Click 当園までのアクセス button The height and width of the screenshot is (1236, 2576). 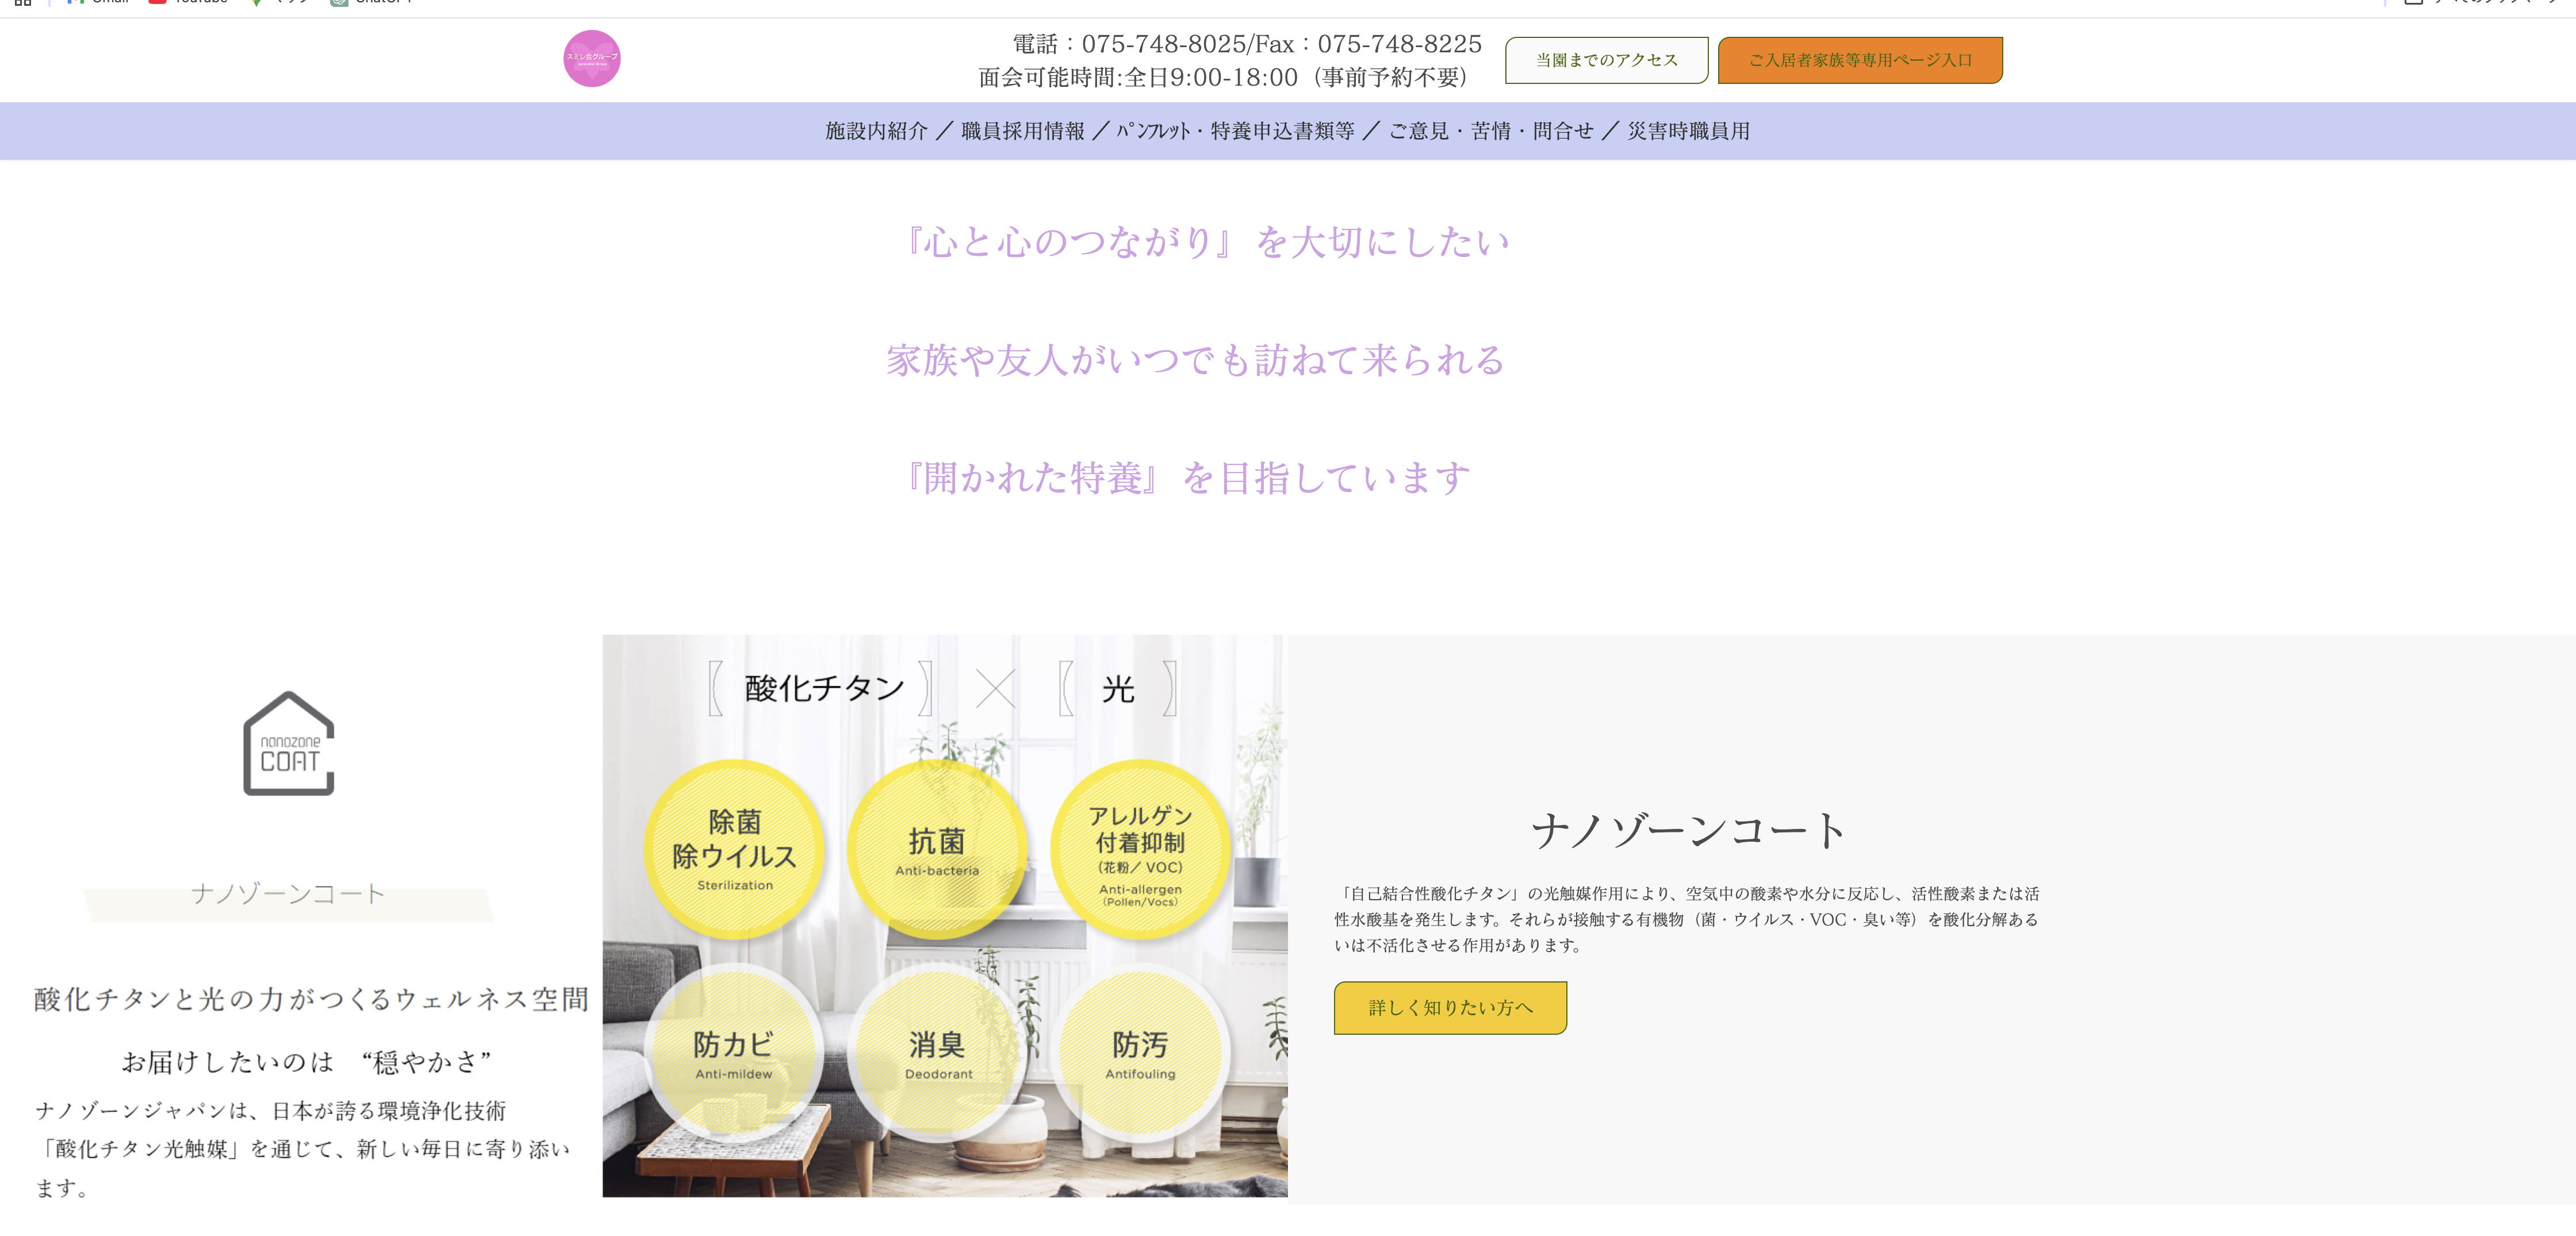(x=1606, y=60)
